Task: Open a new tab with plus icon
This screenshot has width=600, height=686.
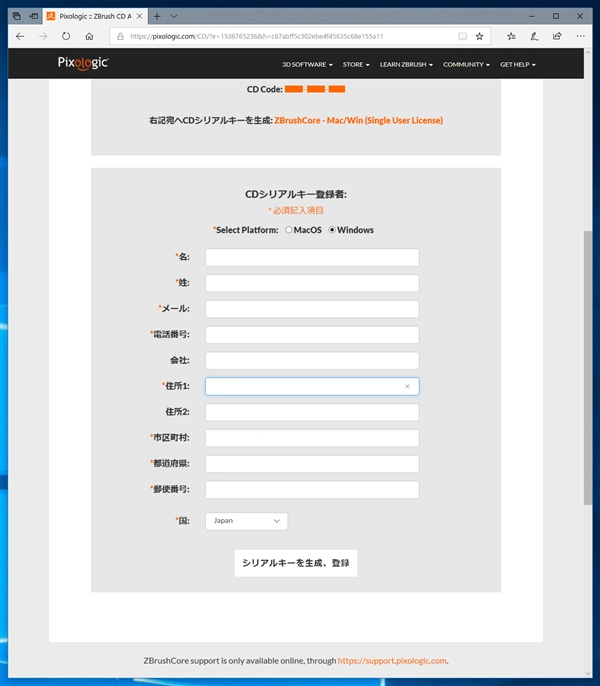Action: pos(157,16)
